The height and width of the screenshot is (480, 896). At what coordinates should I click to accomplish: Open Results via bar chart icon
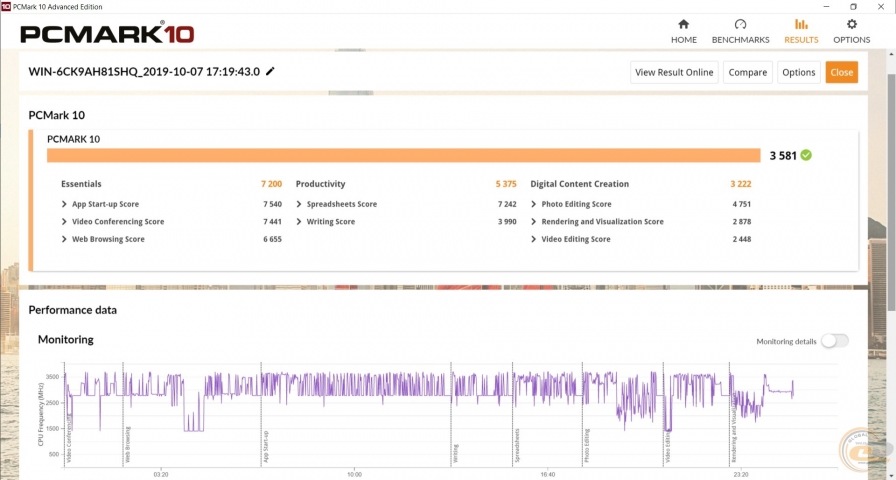coord(801,25)
